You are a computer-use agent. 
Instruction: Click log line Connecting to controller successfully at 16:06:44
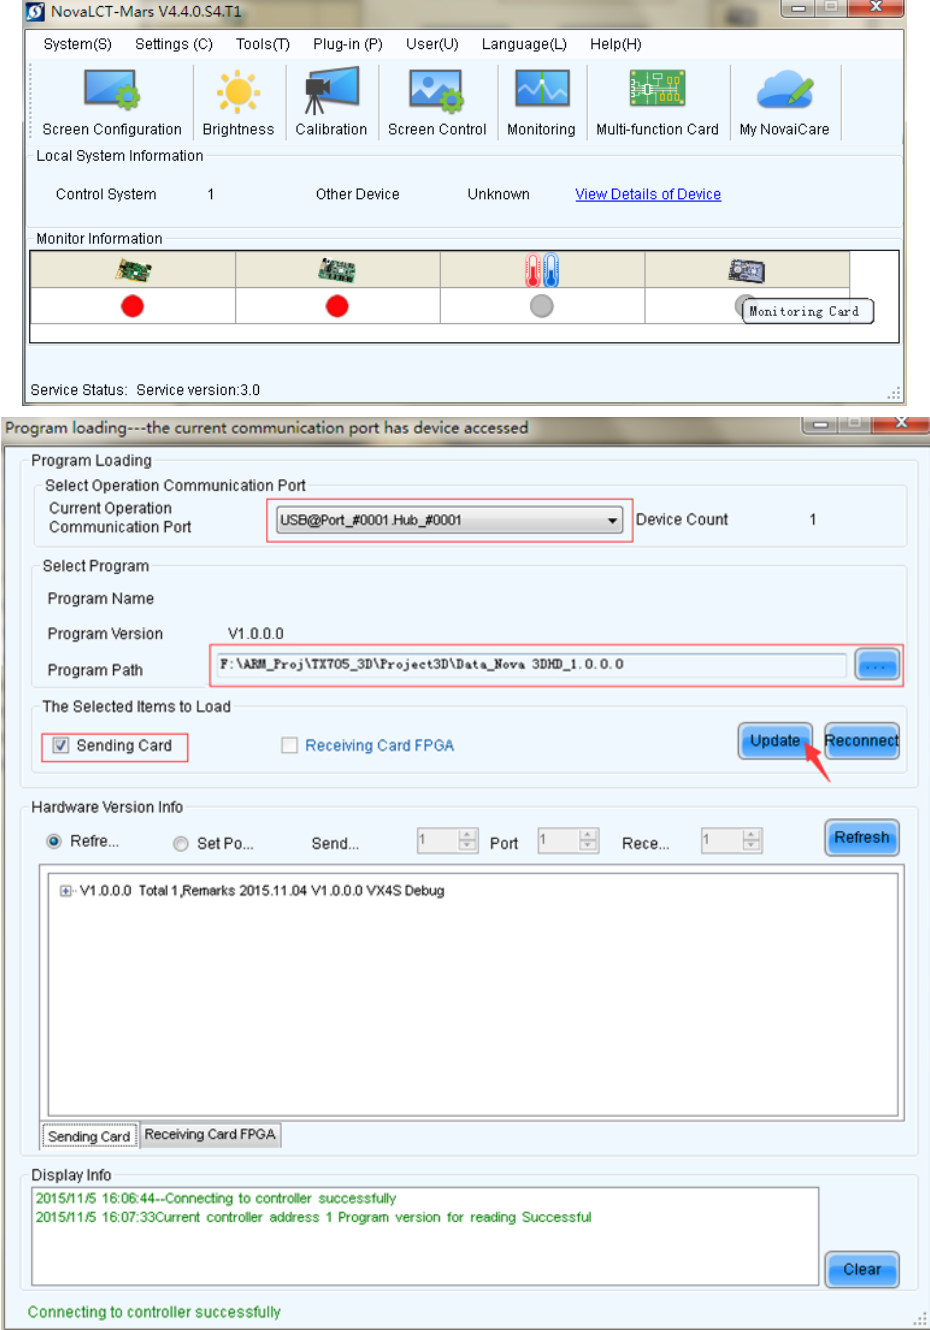pos(216,1198)
